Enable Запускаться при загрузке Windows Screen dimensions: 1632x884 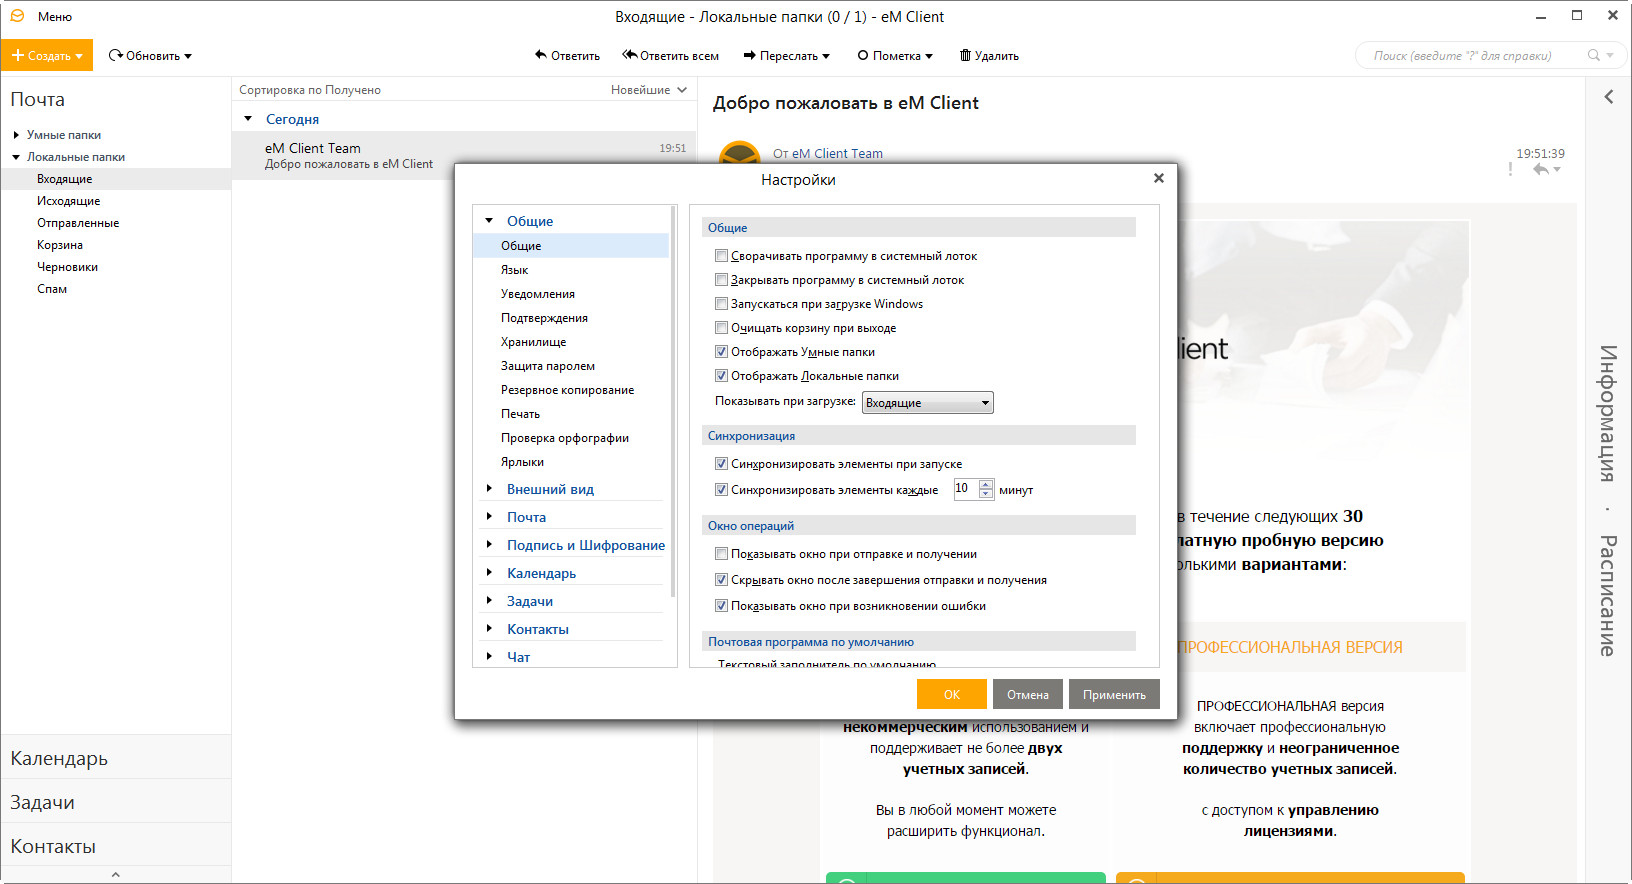(721, 304)
